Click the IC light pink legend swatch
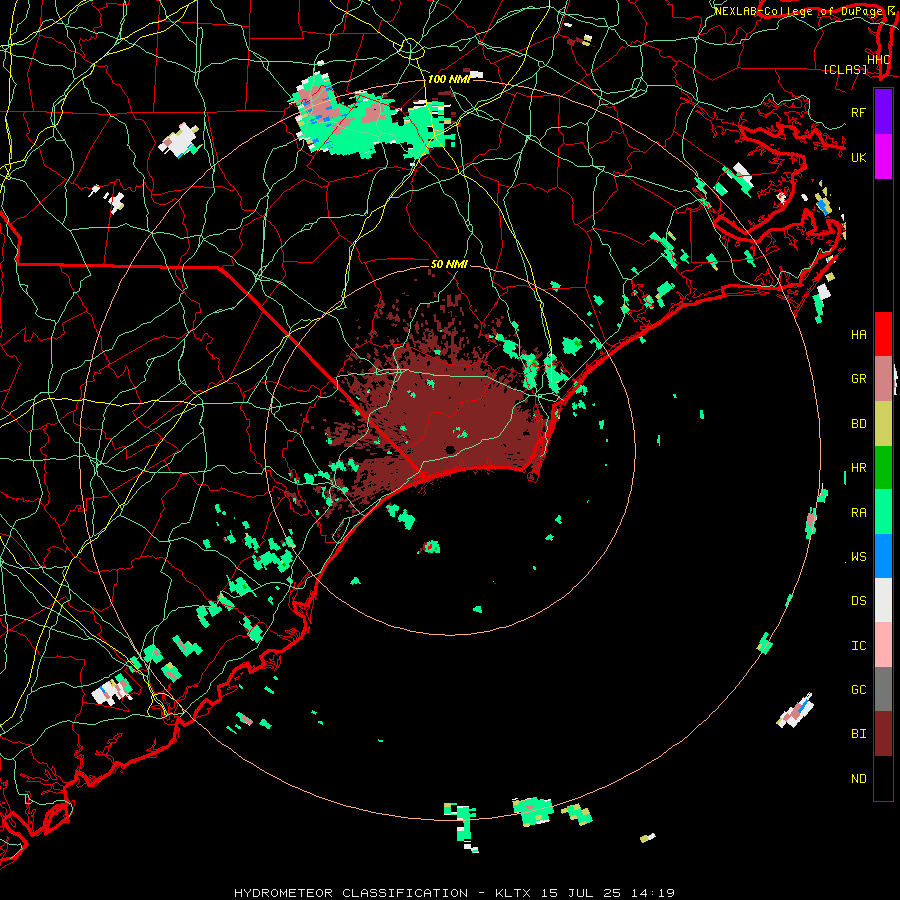The image size is (900, 900). 883,645
